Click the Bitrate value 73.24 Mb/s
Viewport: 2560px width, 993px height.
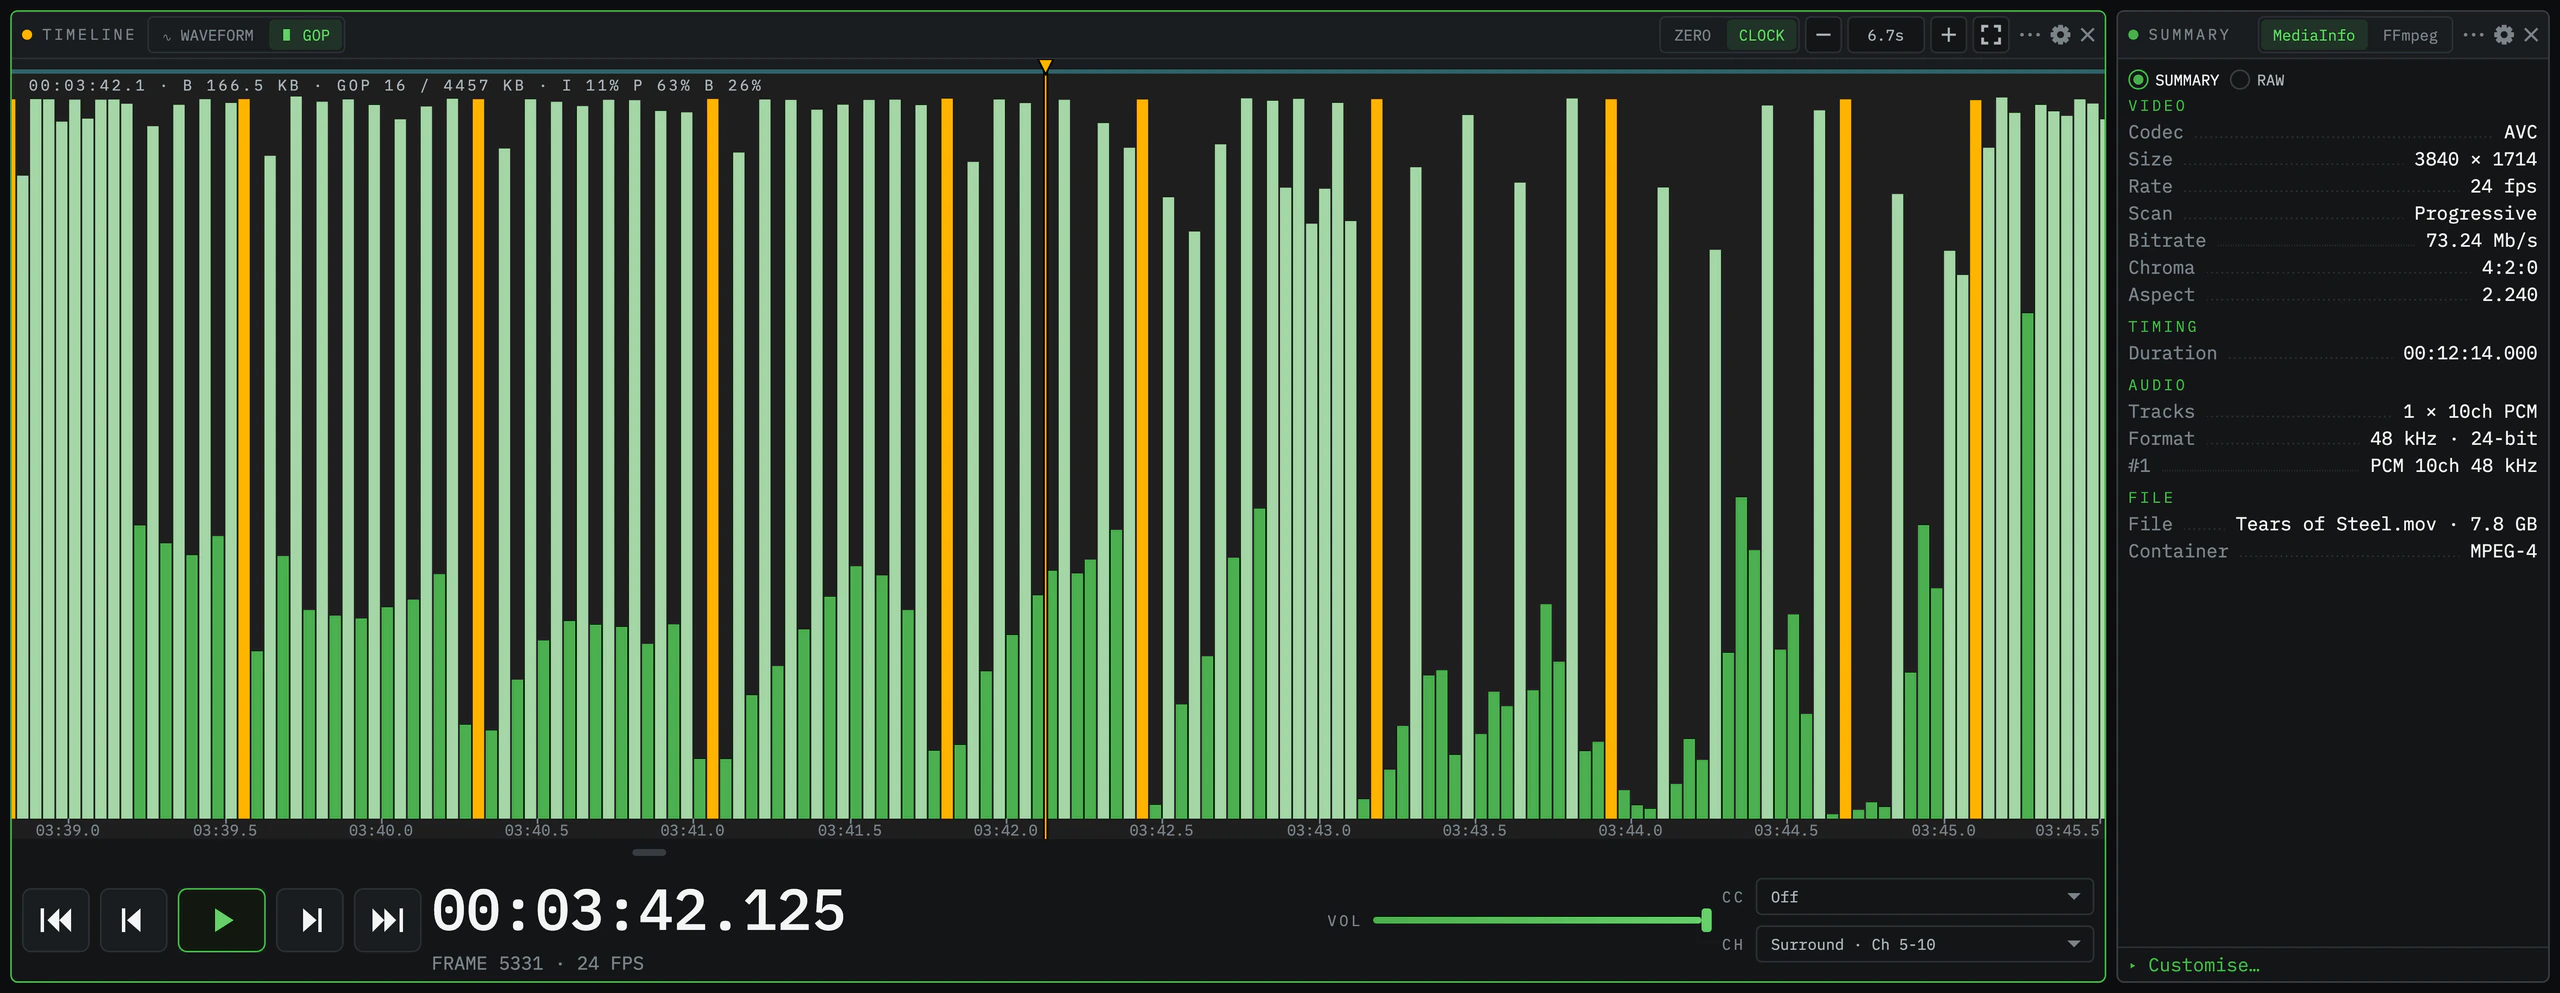point(2481,240)
